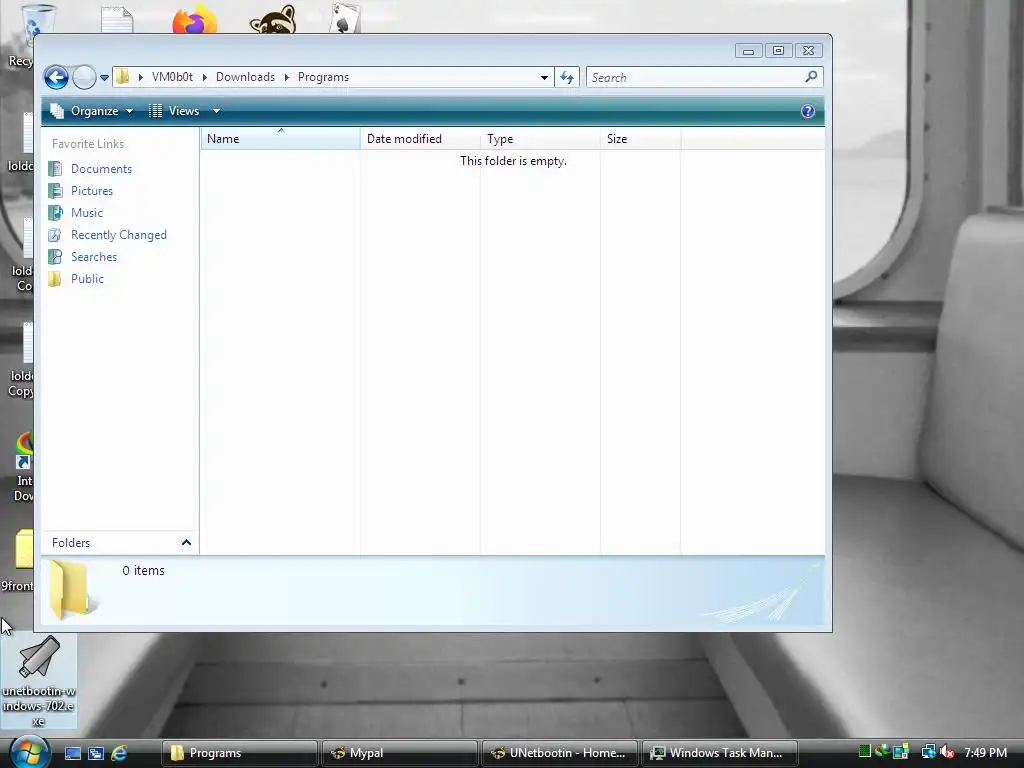This screenshot has height=768, width=1024.
Task: Click the Views button
Action: (x=174, y=111)
